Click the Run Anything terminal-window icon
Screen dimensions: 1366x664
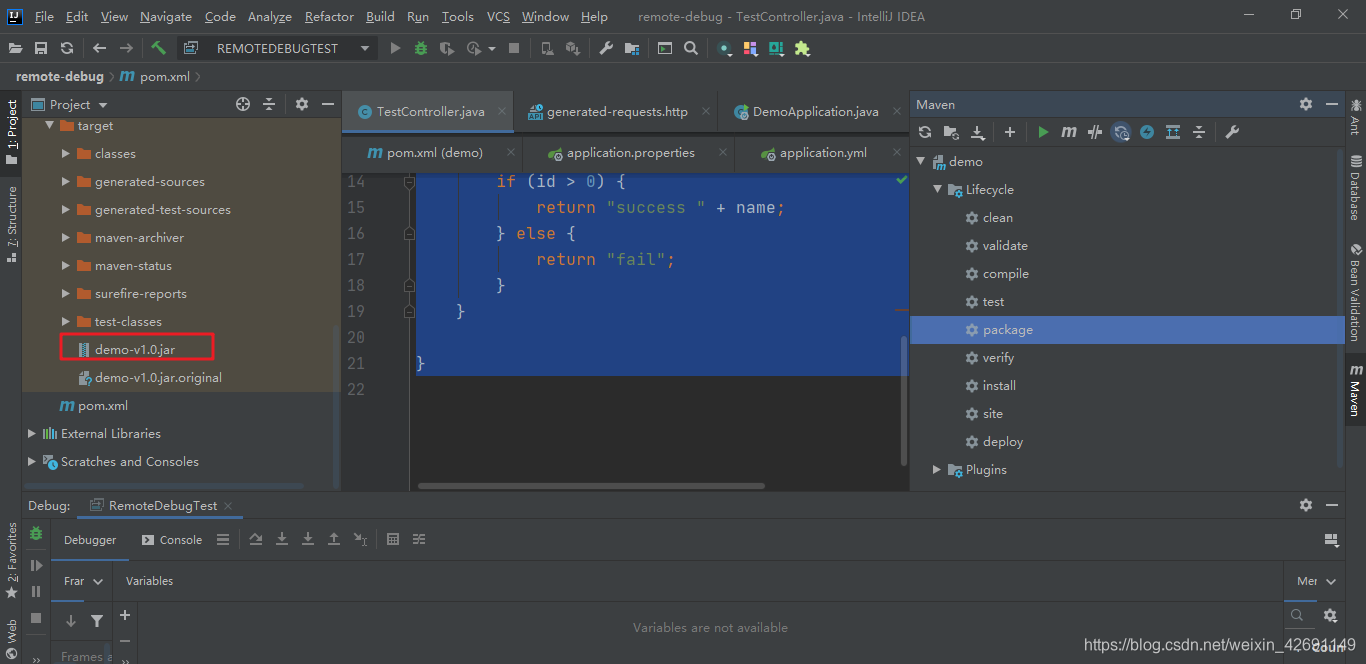[x=665, y=48]
